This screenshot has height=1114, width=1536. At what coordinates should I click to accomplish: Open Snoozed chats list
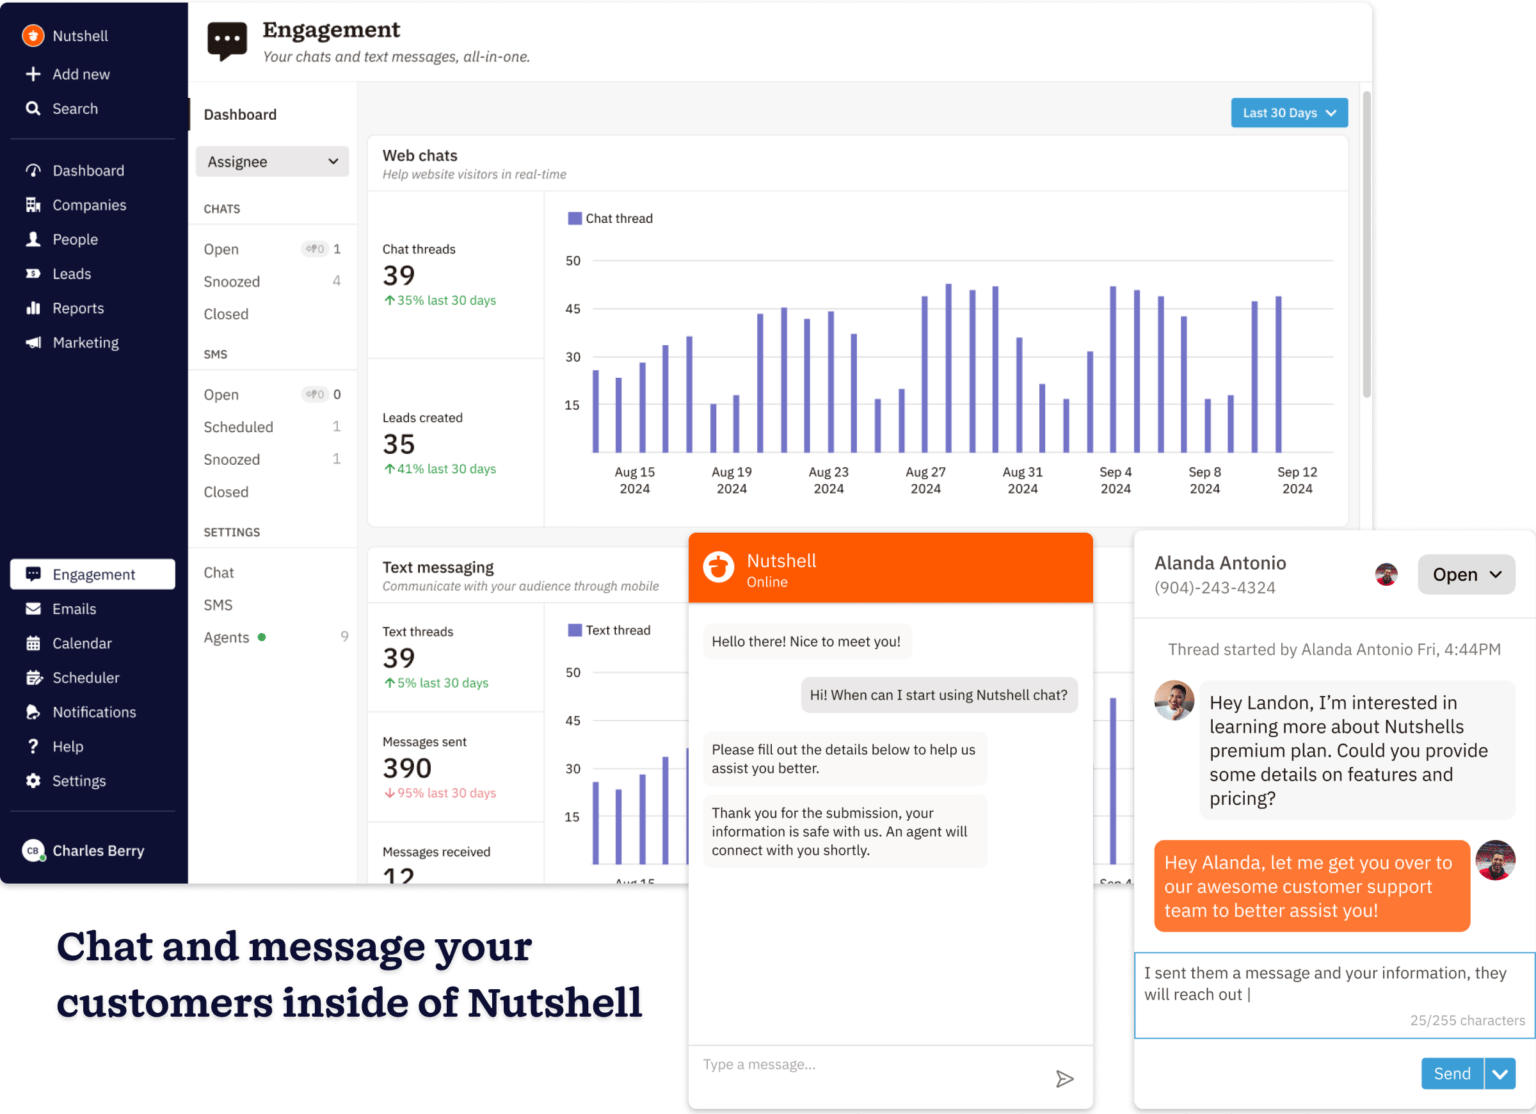(x=231, y=281)
